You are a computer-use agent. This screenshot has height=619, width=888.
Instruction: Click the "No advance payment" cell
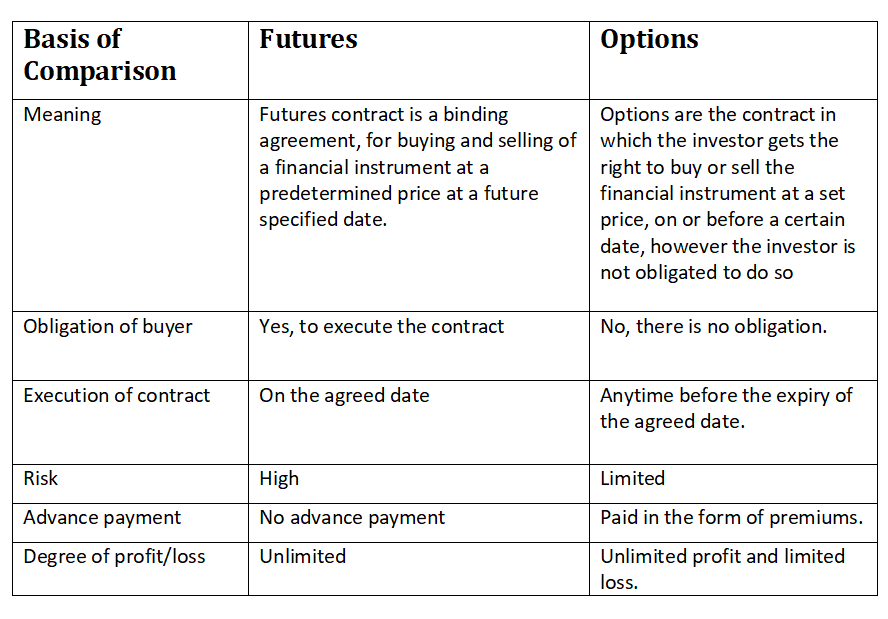pyautogui.click(x=352, y=518)
